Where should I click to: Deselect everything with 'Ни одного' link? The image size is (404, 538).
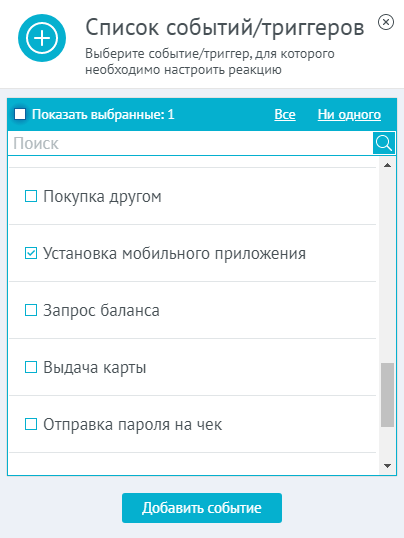point(349,114)
